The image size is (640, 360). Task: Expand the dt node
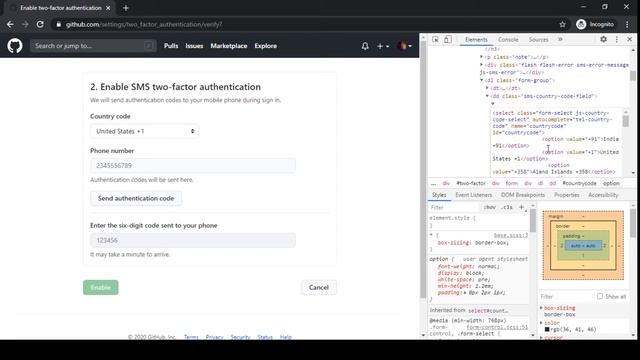pyautogui.click(x=487, y=88)
